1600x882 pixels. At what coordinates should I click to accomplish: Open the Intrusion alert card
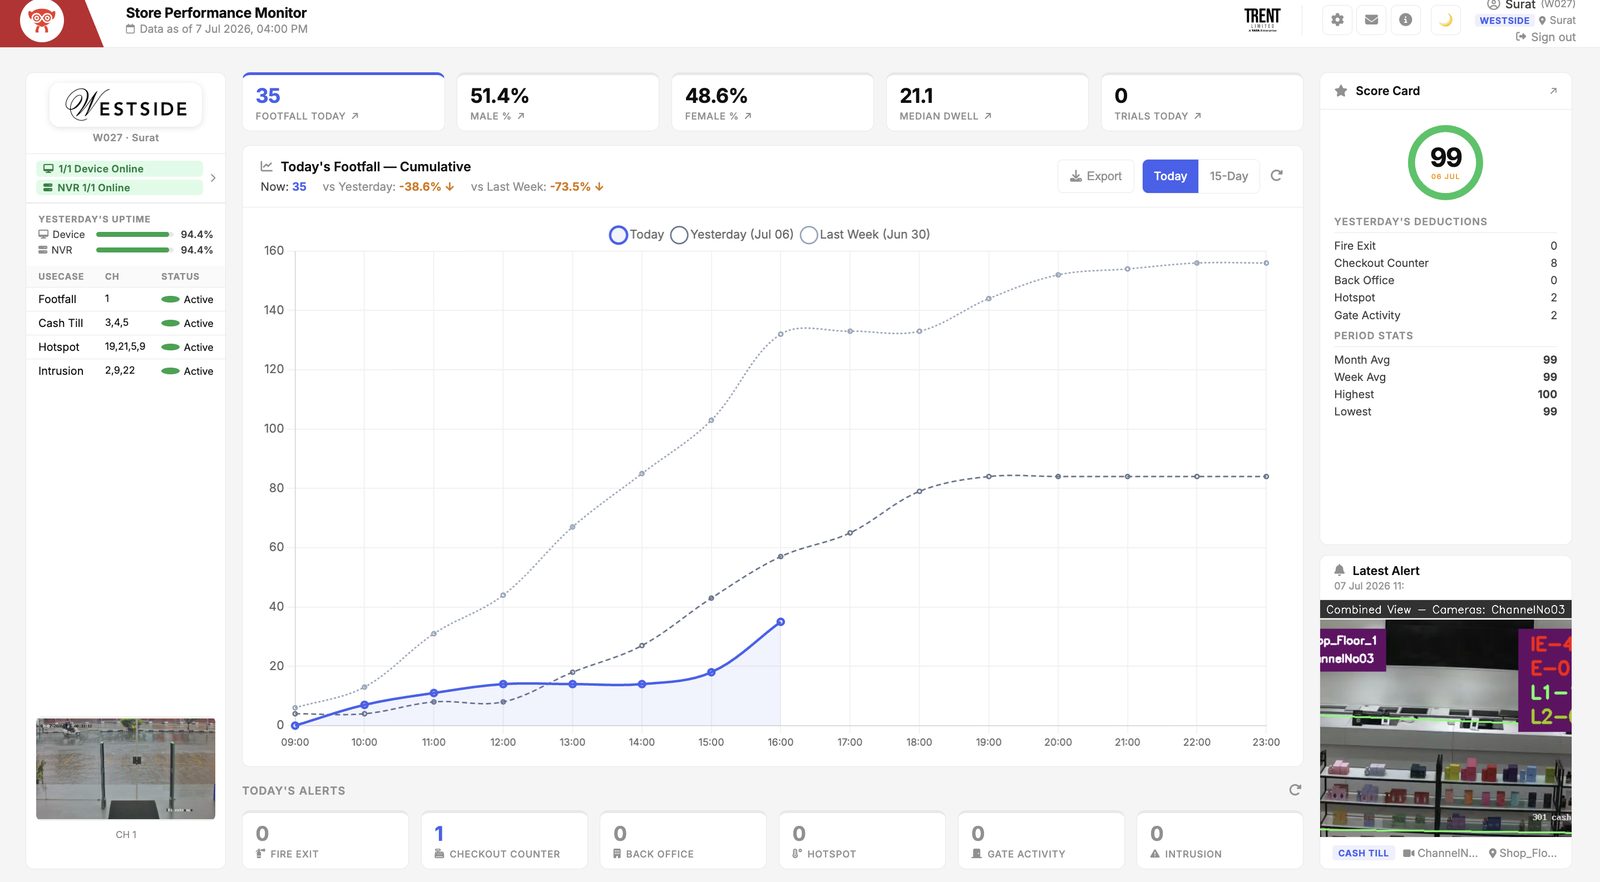(x=1220, y=841)
